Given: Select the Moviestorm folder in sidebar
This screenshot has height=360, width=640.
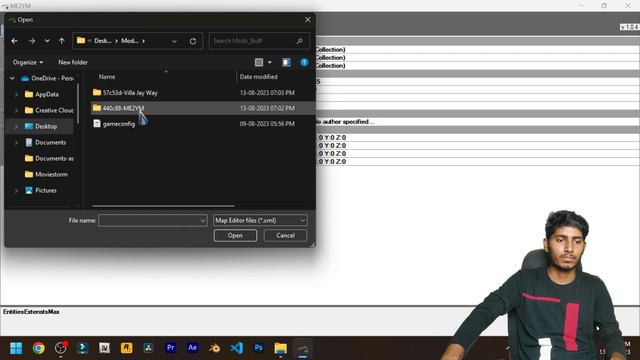Looking at the screenshot, I should pyautogui.click(x=46, y=174).
